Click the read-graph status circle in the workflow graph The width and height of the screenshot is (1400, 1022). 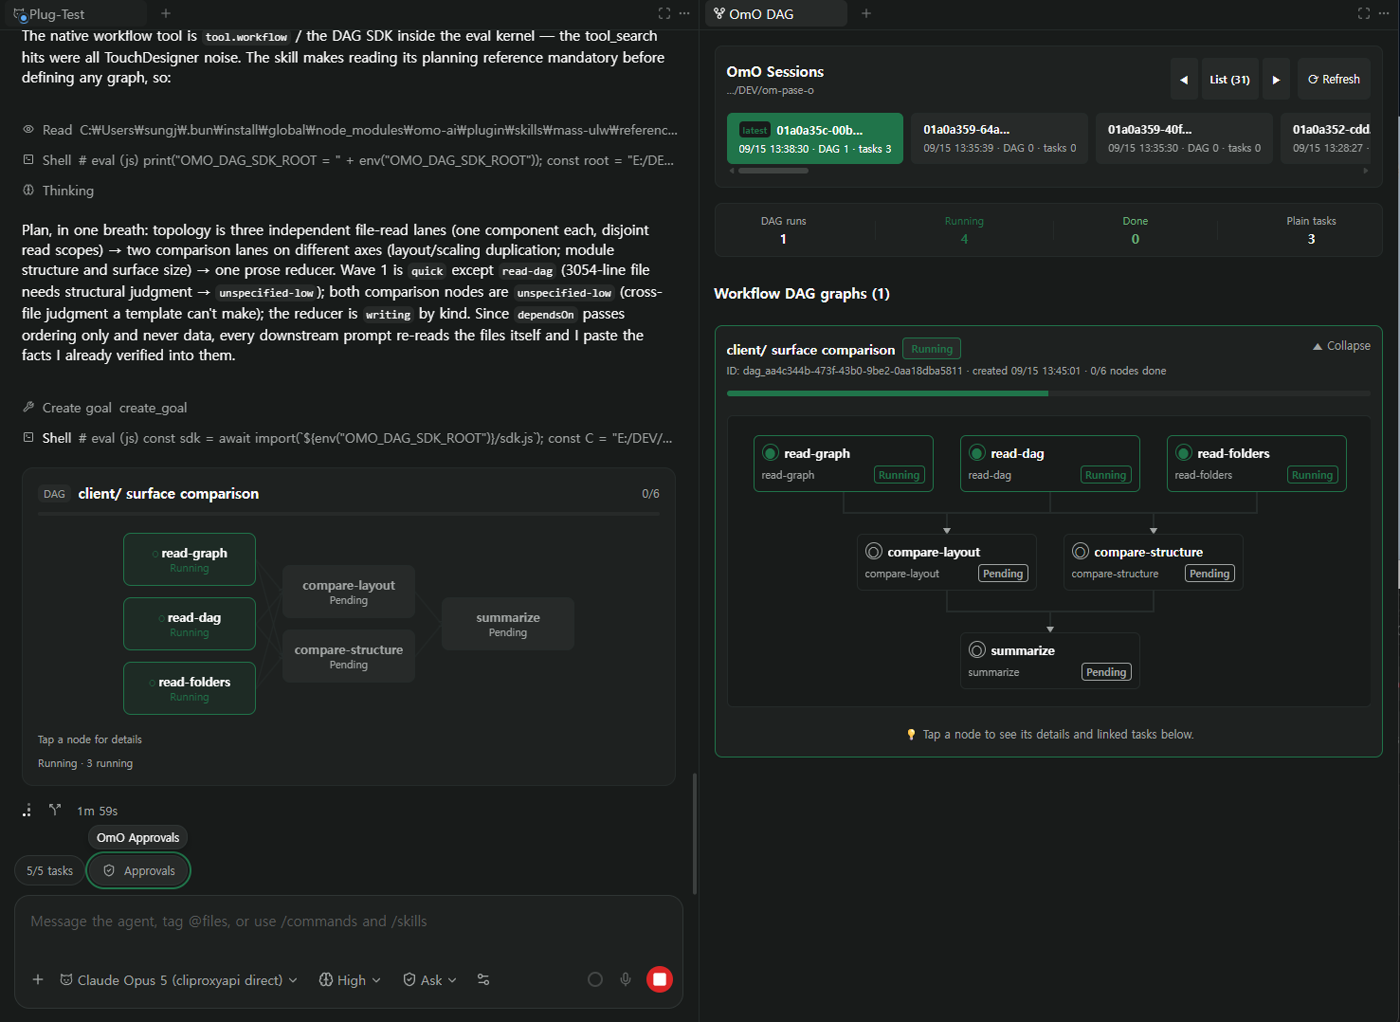(771, 453)
